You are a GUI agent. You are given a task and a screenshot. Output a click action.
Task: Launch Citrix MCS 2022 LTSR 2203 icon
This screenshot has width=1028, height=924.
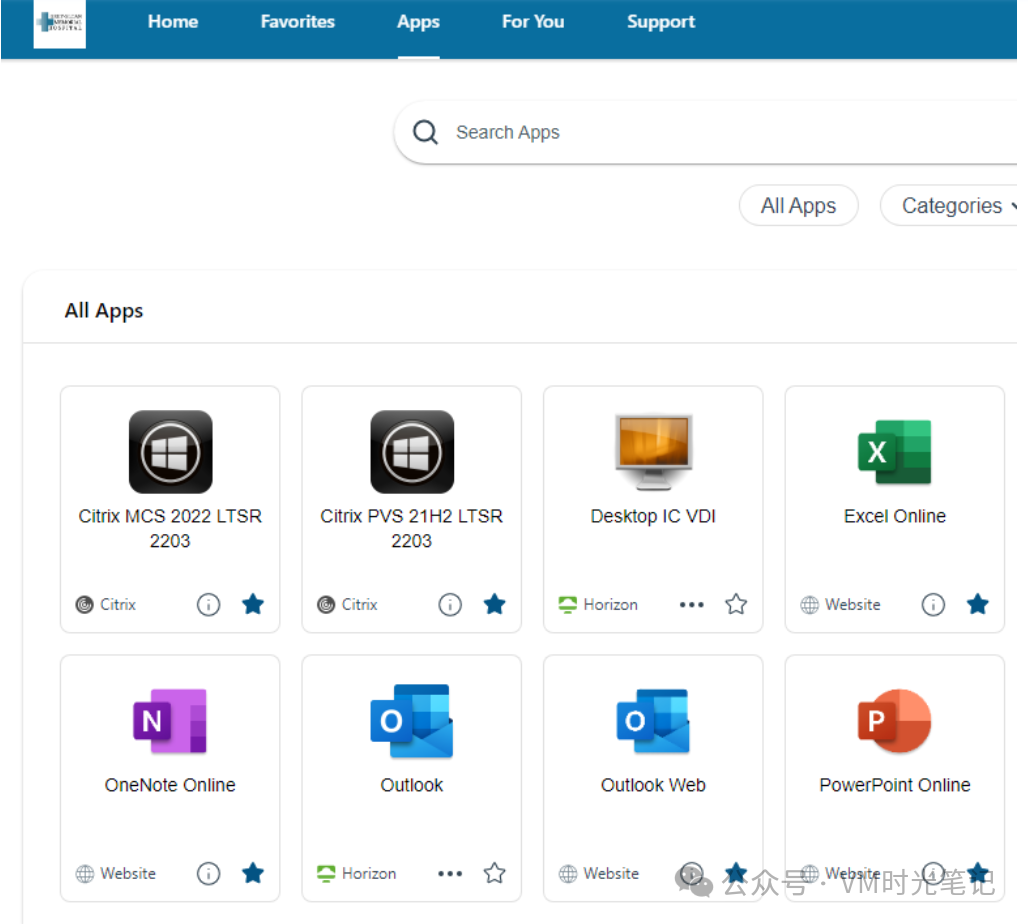tap(170, 452)
